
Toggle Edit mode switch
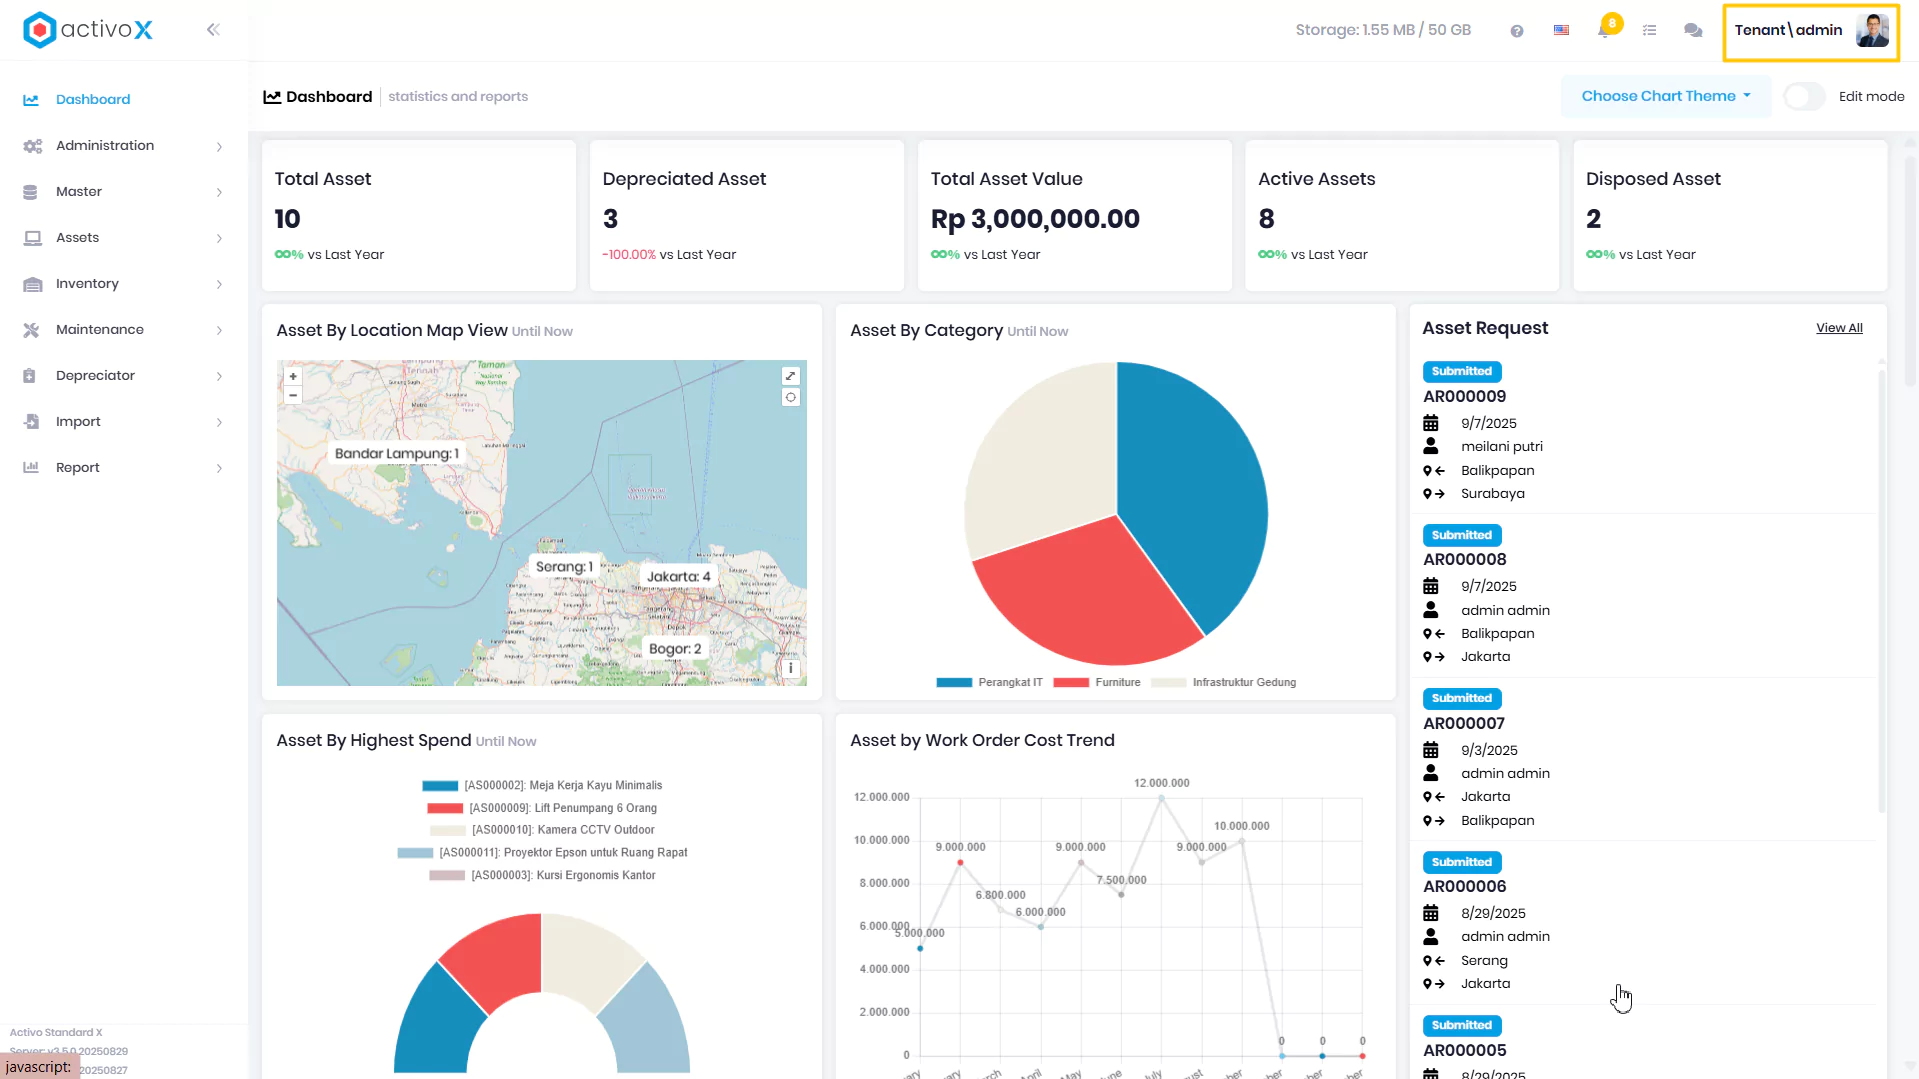click(1804, 97)
